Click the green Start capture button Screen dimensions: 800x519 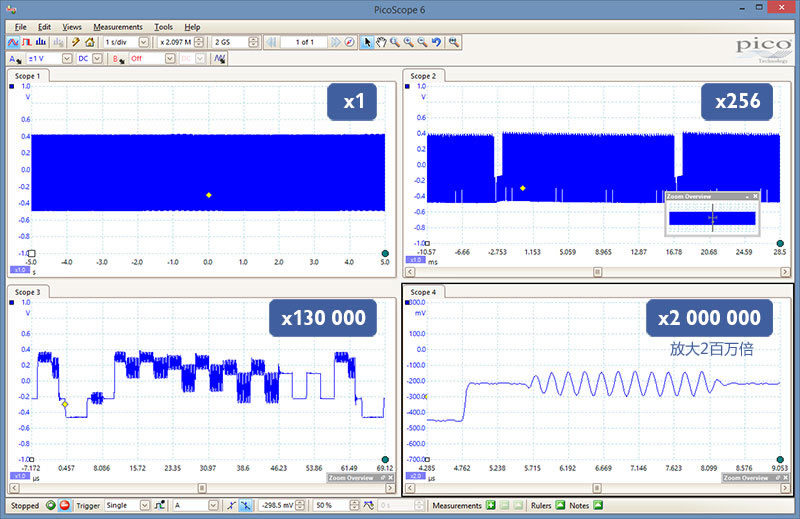51,505
